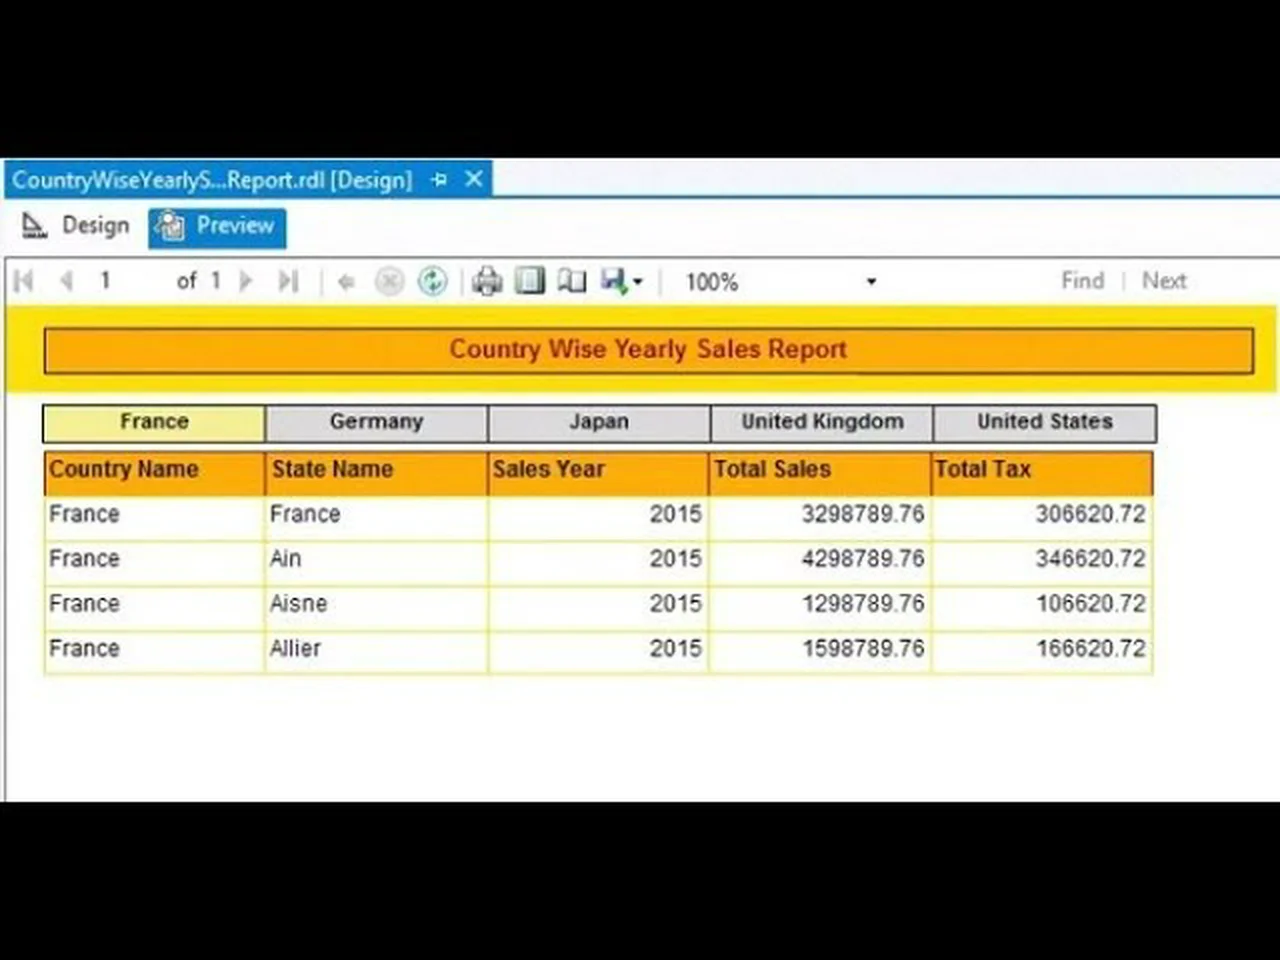Expand the 100% zoom dropdown
1280x960 pixels.
click(x=871, y=282)
